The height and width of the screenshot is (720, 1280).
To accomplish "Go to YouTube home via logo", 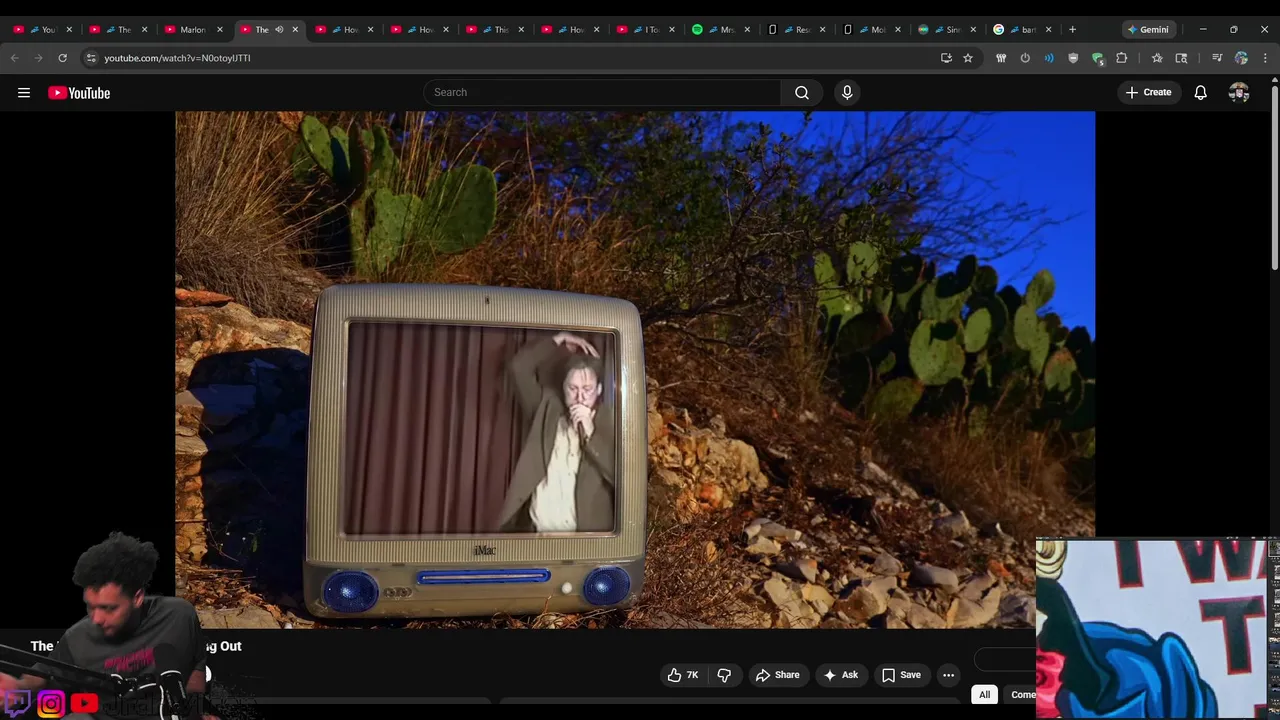I will (79, 93).
